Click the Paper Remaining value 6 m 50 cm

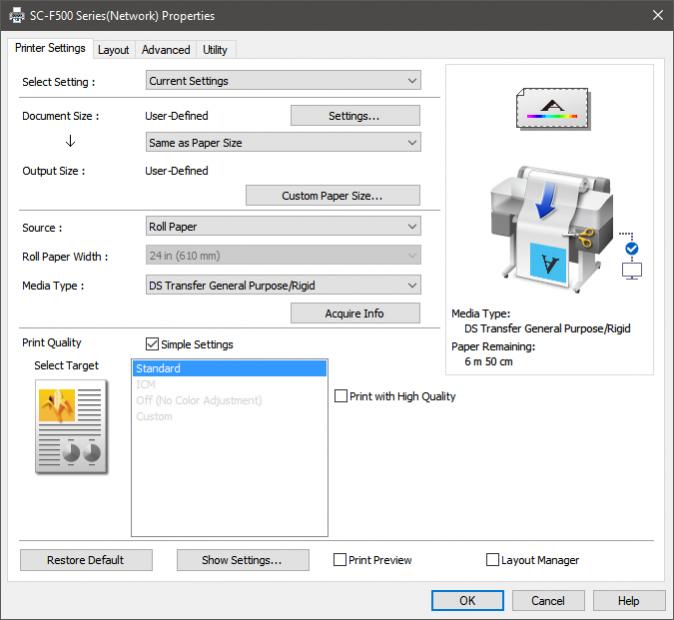(488, 361)
